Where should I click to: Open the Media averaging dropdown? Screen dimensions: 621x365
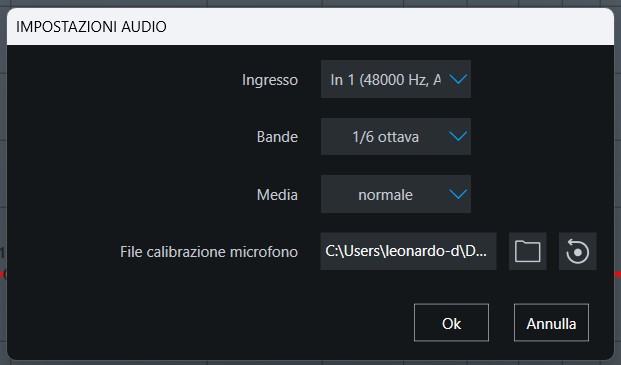click(x=396, y=194)
